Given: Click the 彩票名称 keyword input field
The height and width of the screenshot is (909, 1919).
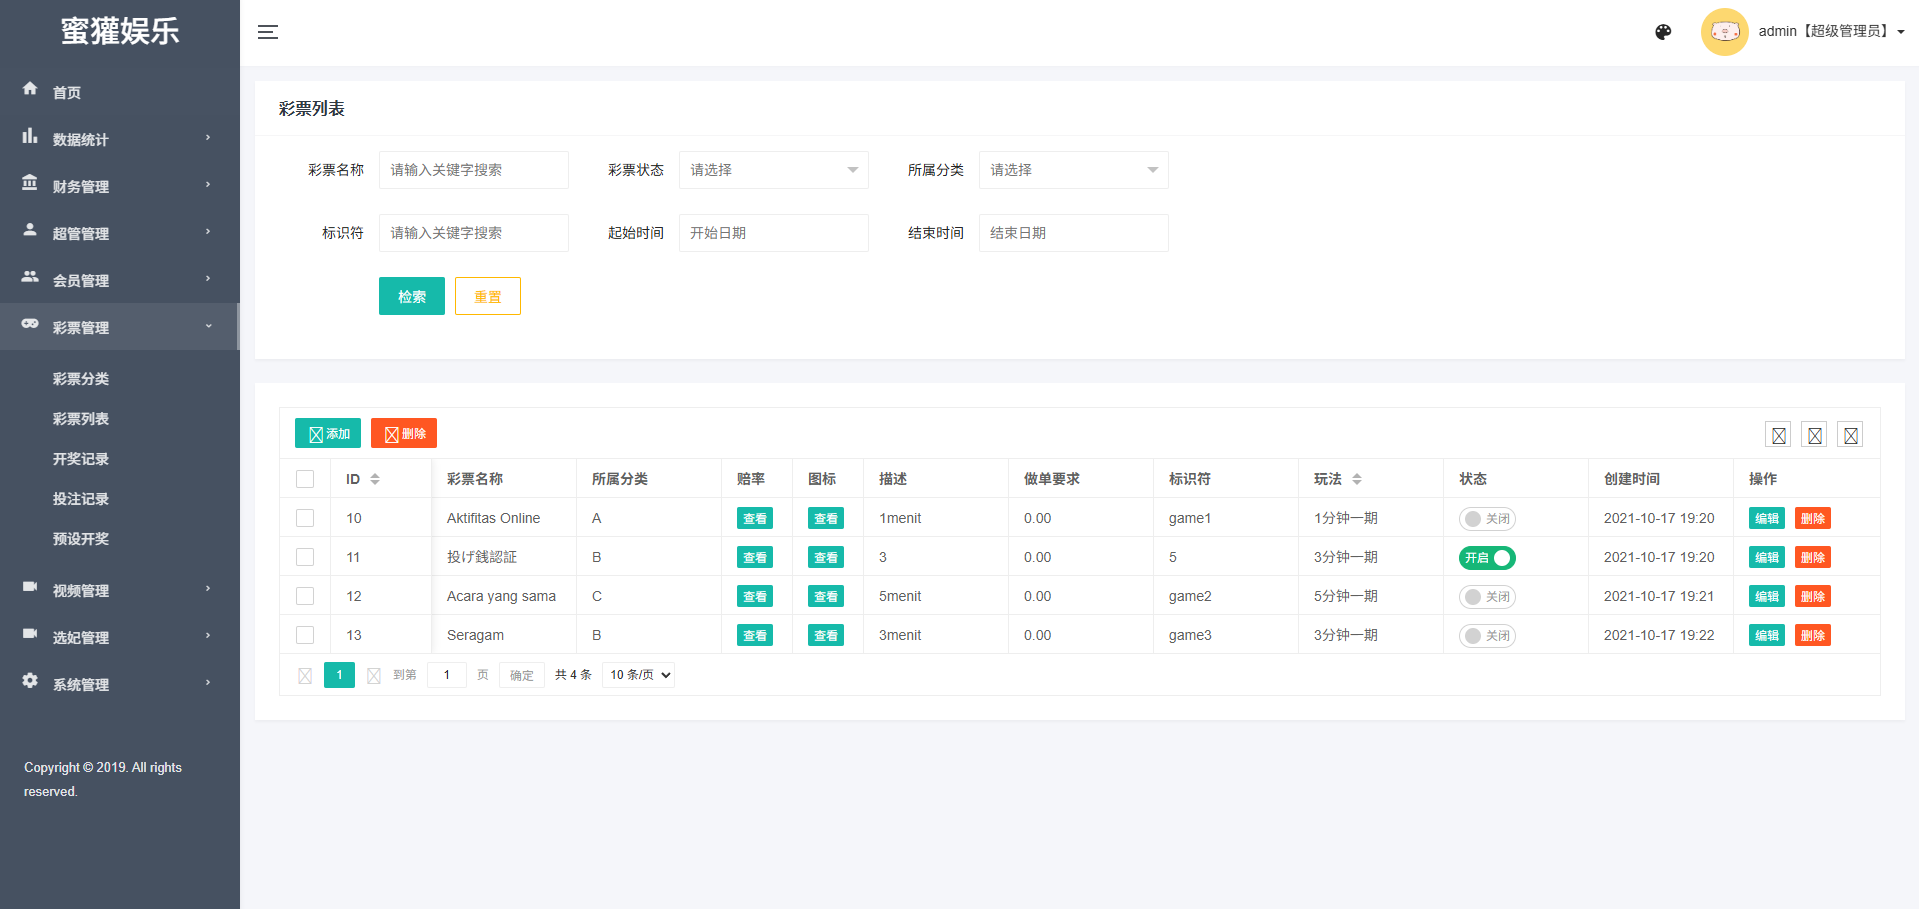Looking at the screenshot, I should pos(473,170).
